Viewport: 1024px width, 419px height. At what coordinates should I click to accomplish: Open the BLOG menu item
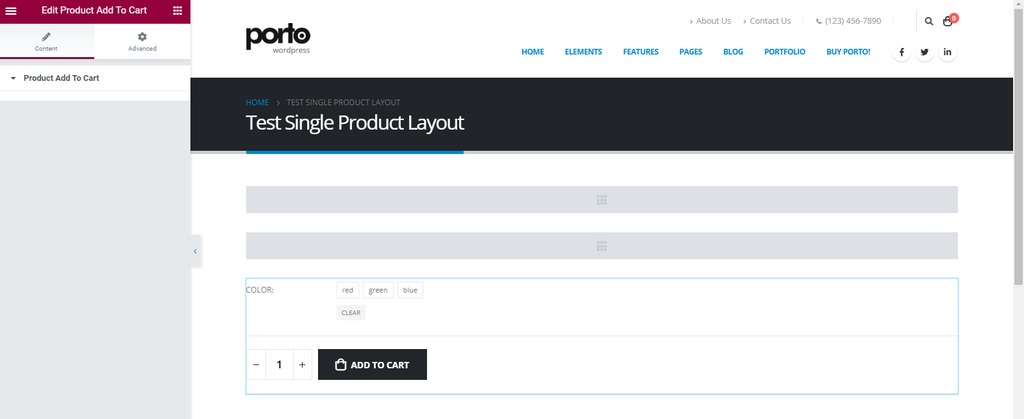[733, 52]
